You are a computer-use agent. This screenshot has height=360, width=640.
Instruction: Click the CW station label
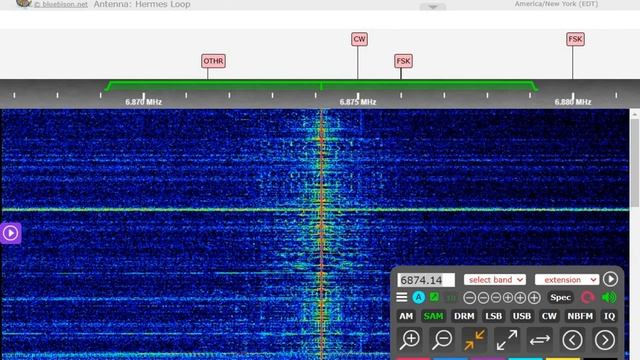click(359, 39)
